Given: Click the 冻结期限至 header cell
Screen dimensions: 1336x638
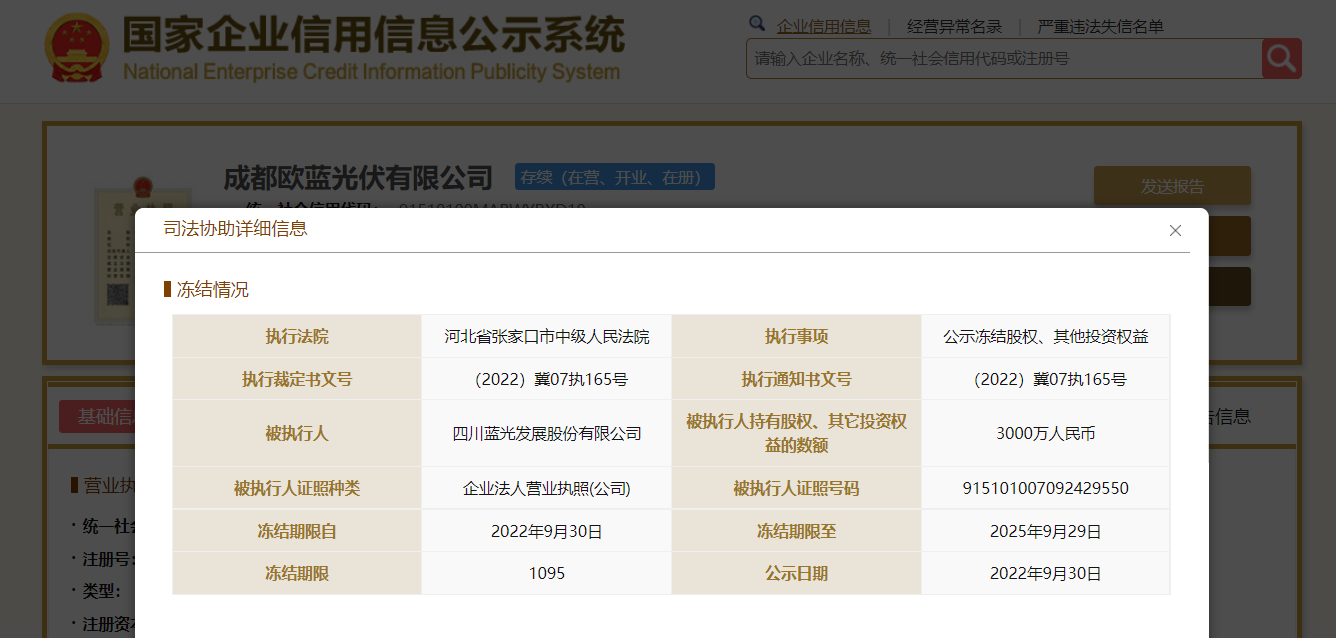Looking at the screenshot, I should coord(797,531).
